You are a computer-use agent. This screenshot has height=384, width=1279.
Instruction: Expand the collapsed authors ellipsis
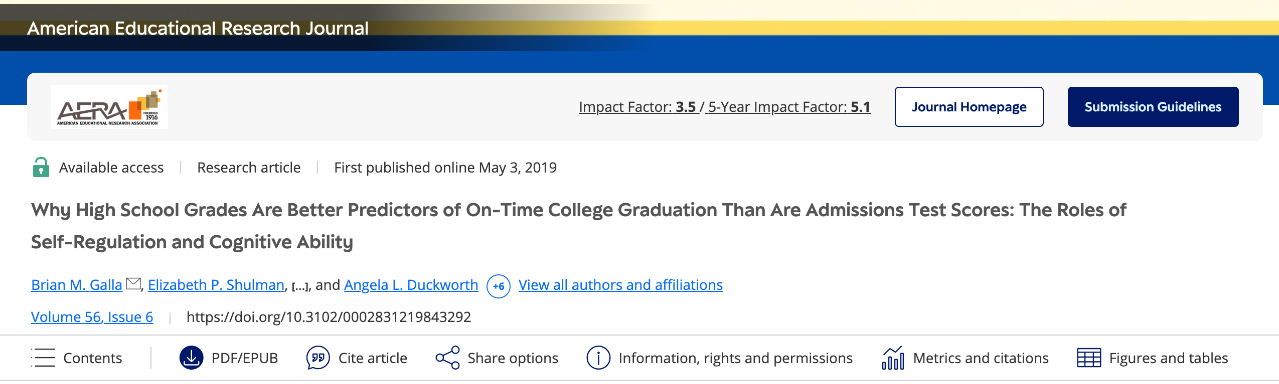point(299,286)
